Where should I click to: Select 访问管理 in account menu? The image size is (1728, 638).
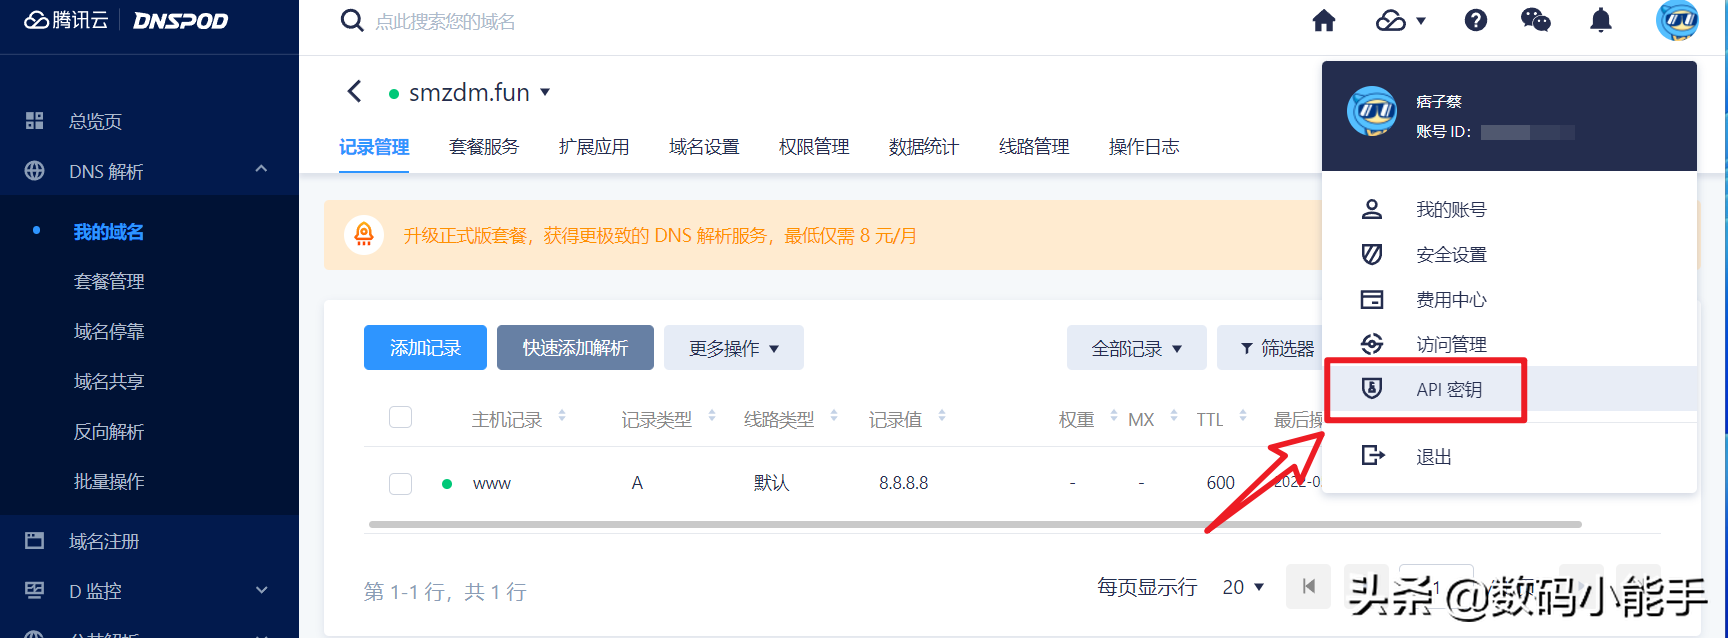pos(1510,344)
